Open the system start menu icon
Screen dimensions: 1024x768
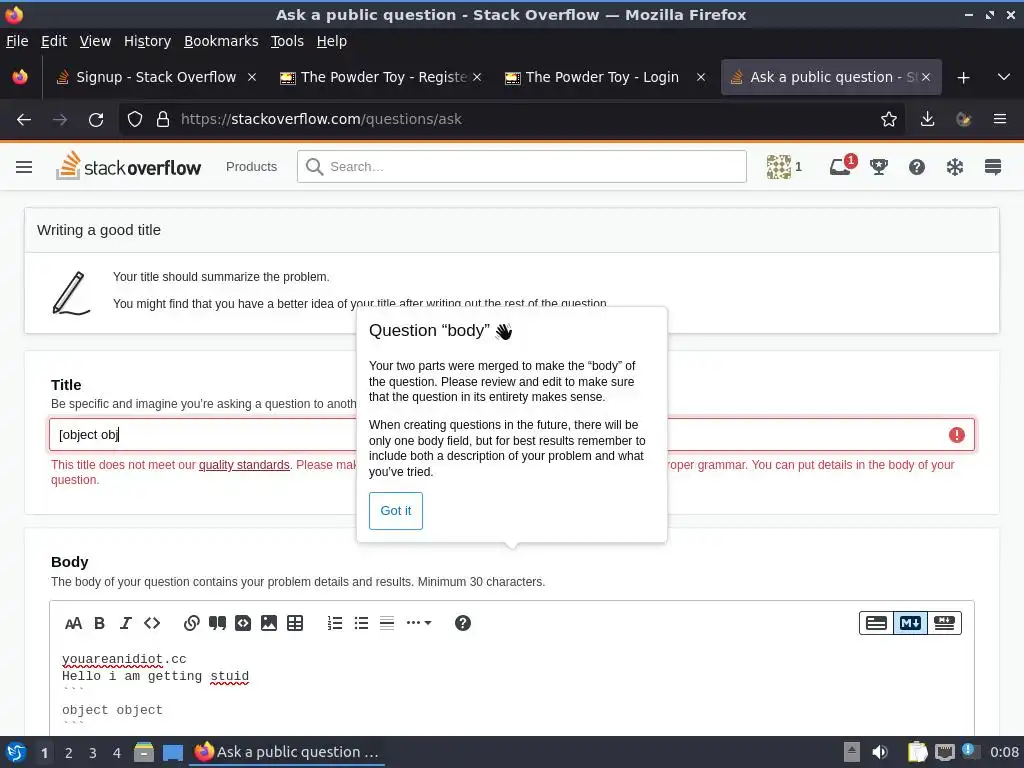16,752
